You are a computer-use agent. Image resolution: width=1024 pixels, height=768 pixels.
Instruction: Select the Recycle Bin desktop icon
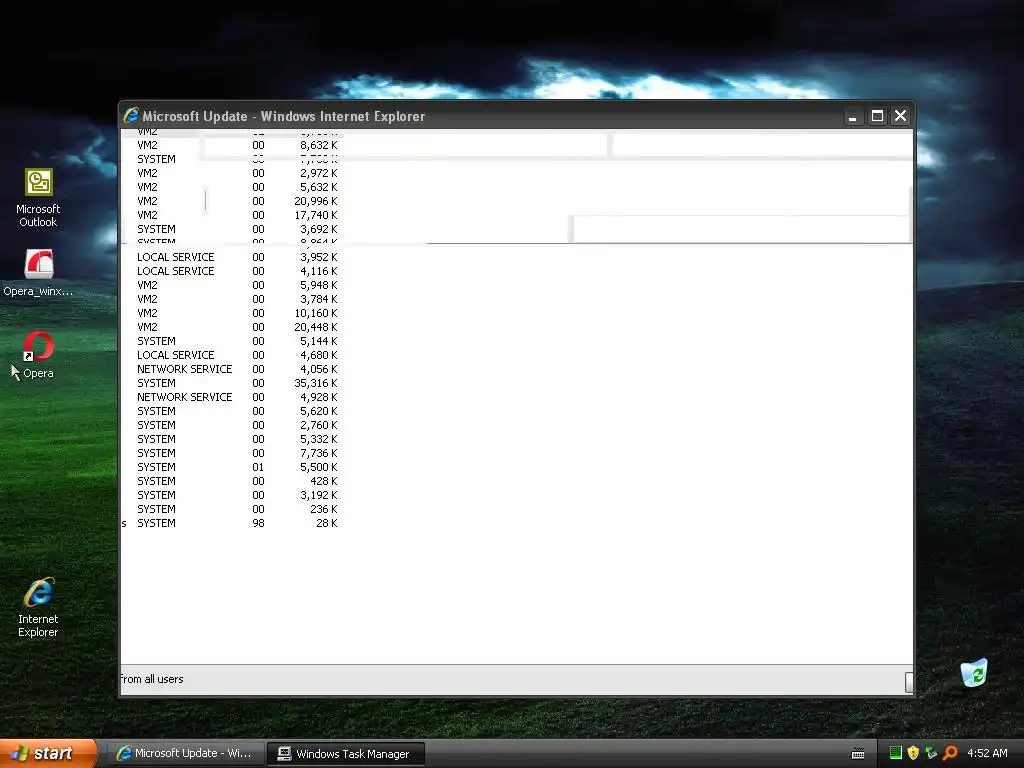tap(974, 673)
